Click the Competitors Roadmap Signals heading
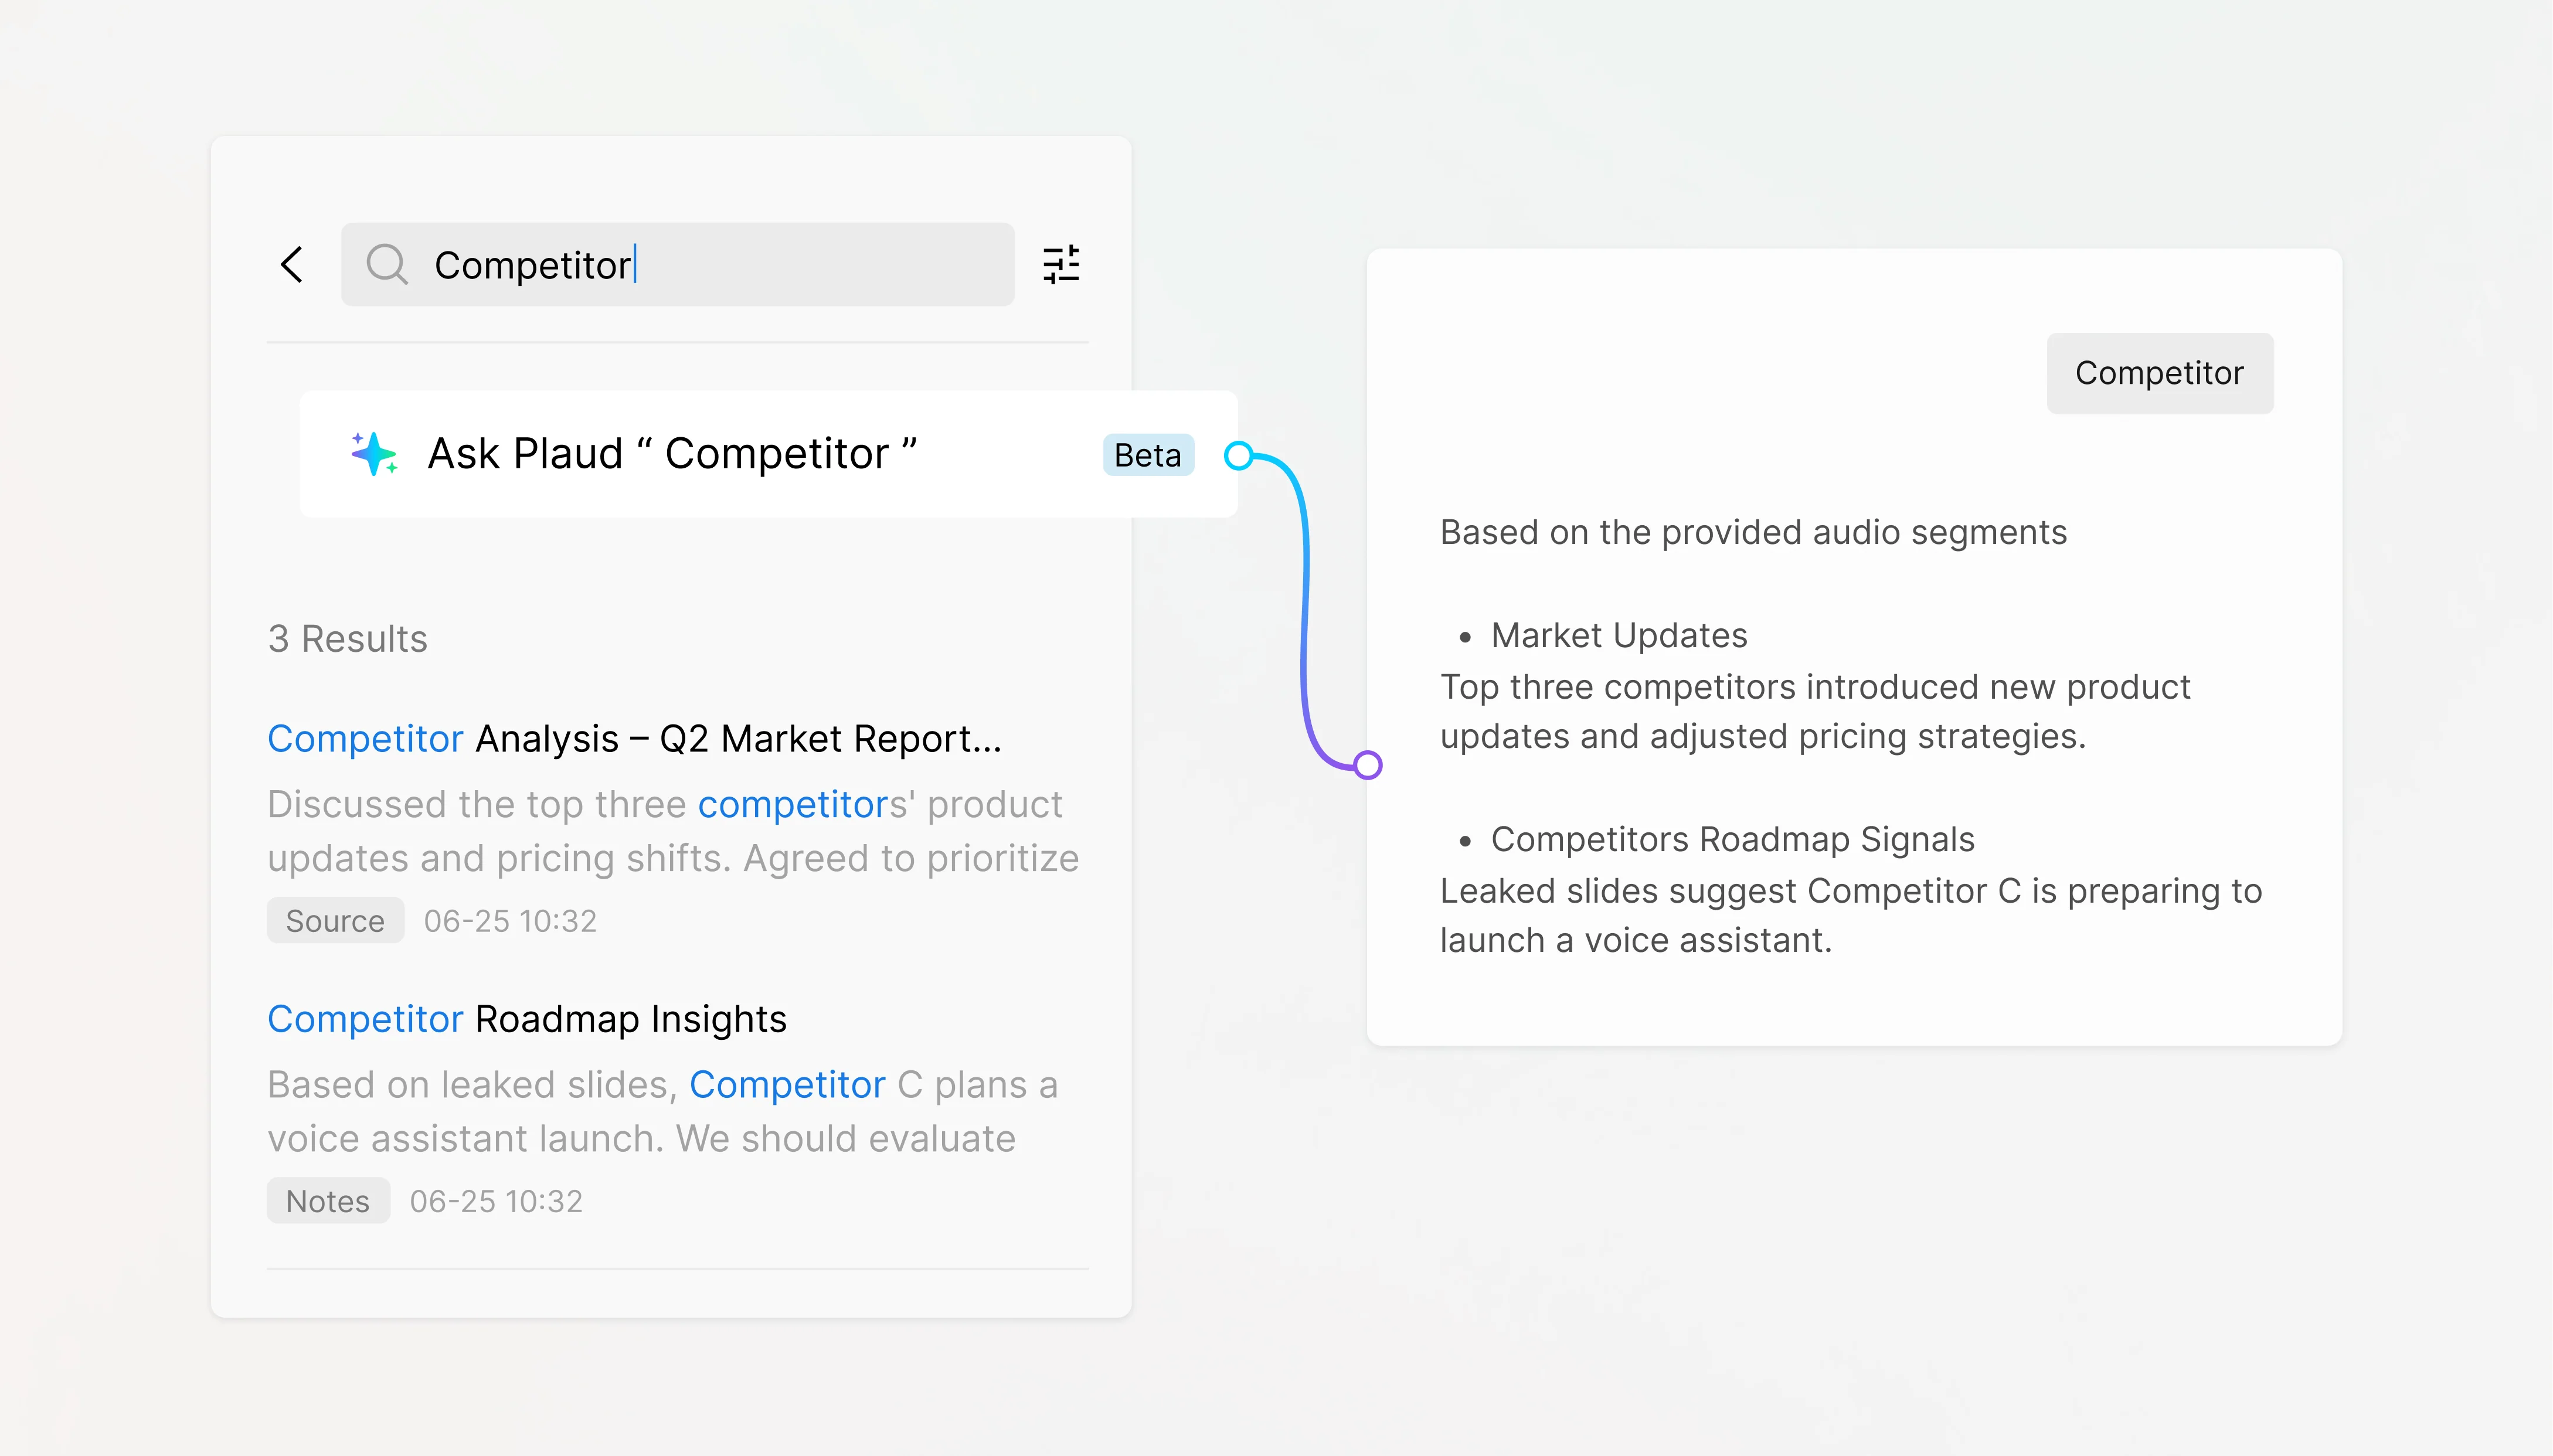 click(1732, 840)
